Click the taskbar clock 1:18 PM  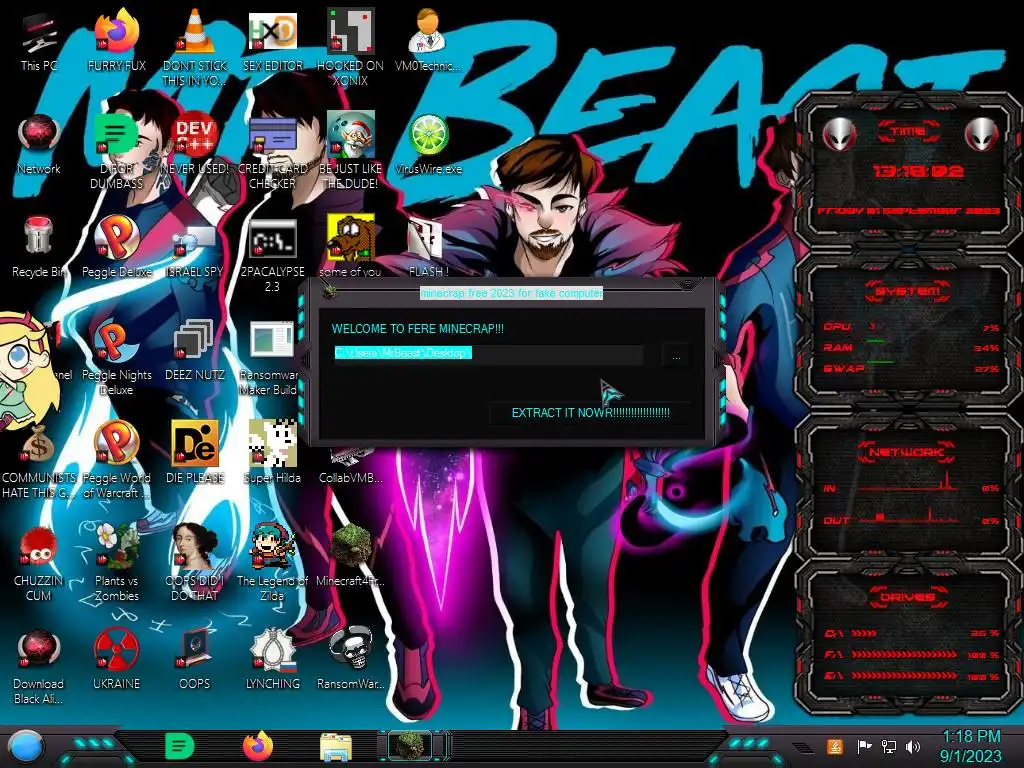pos(970,746)
